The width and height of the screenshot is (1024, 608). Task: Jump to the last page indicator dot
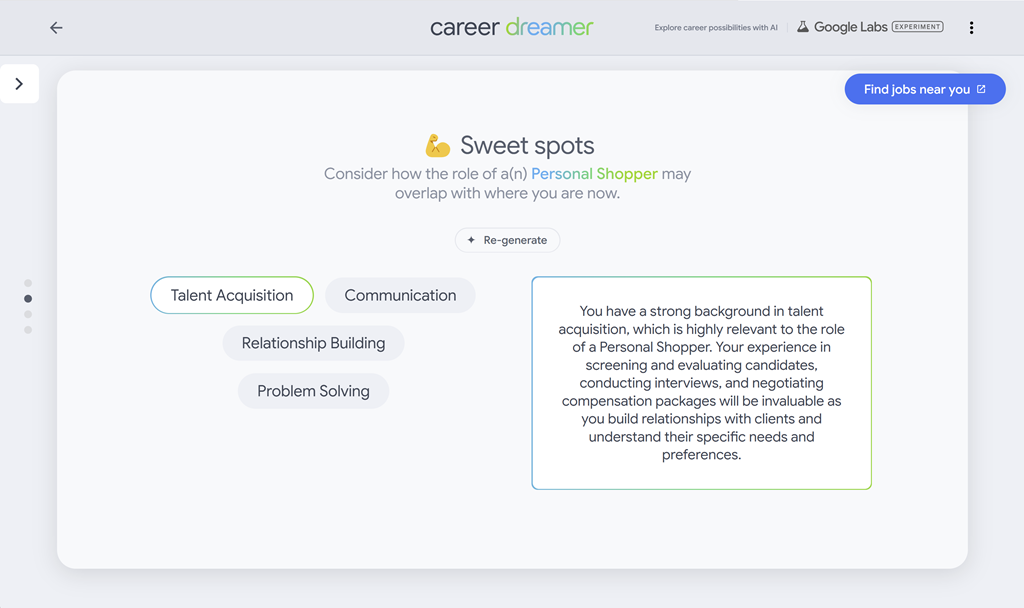[28, 330]
